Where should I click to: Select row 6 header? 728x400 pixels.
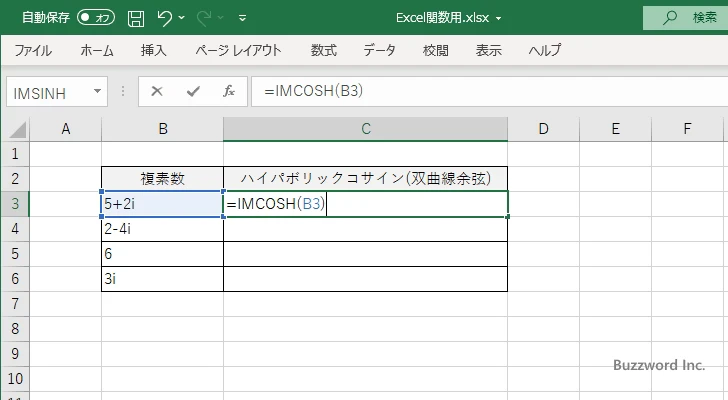[x=15, y=279]
